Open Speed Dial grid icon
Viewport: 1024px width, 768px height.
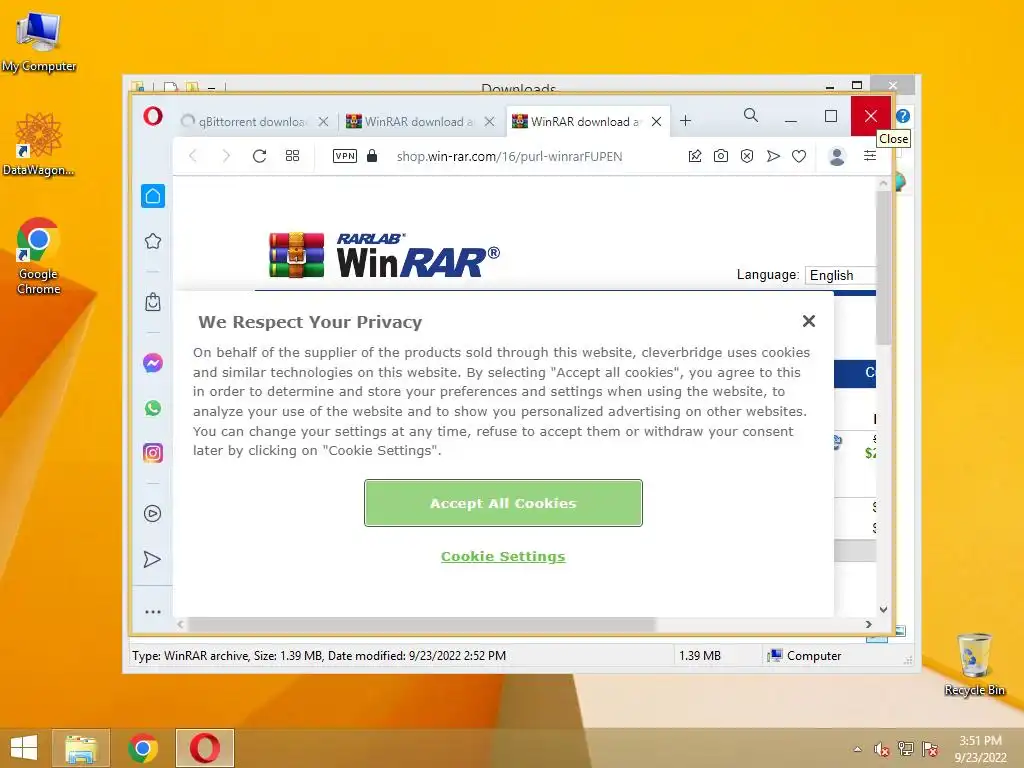pyautogui.click(x=293, y=155)
